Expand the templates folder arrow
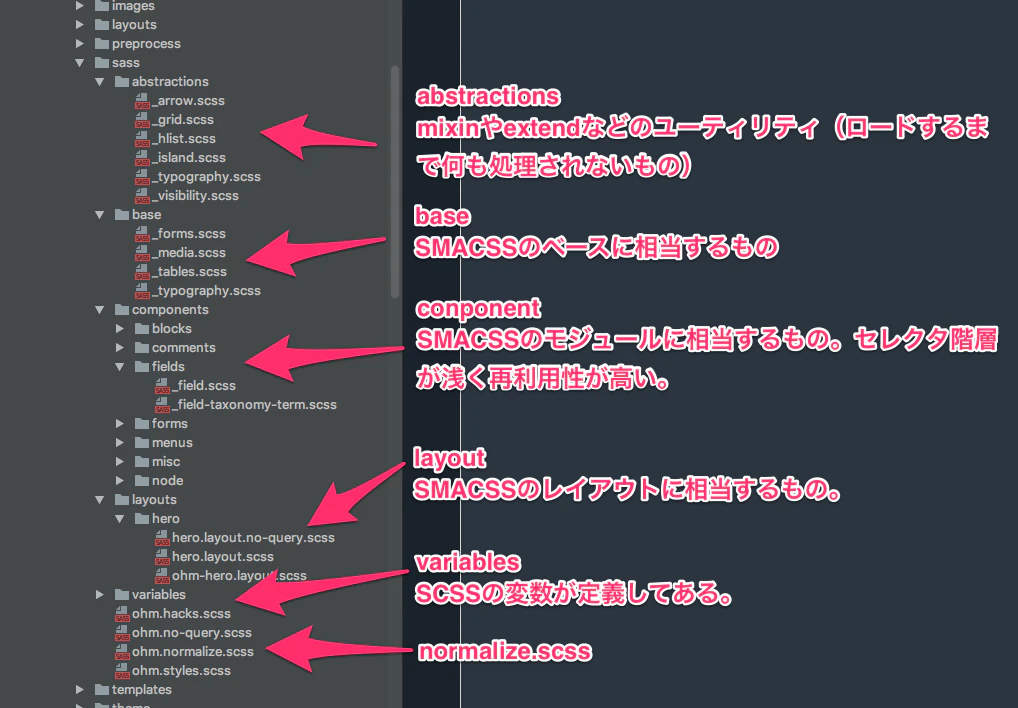Screen dimensions: 1018x708 [x=79, y=689]
